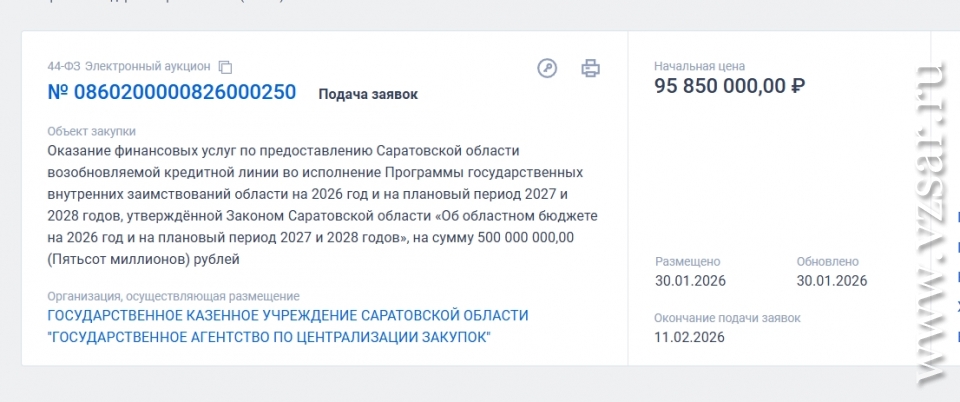The image size is (960, 402).
Task: Click the date under Размещено
Action: 690,280
